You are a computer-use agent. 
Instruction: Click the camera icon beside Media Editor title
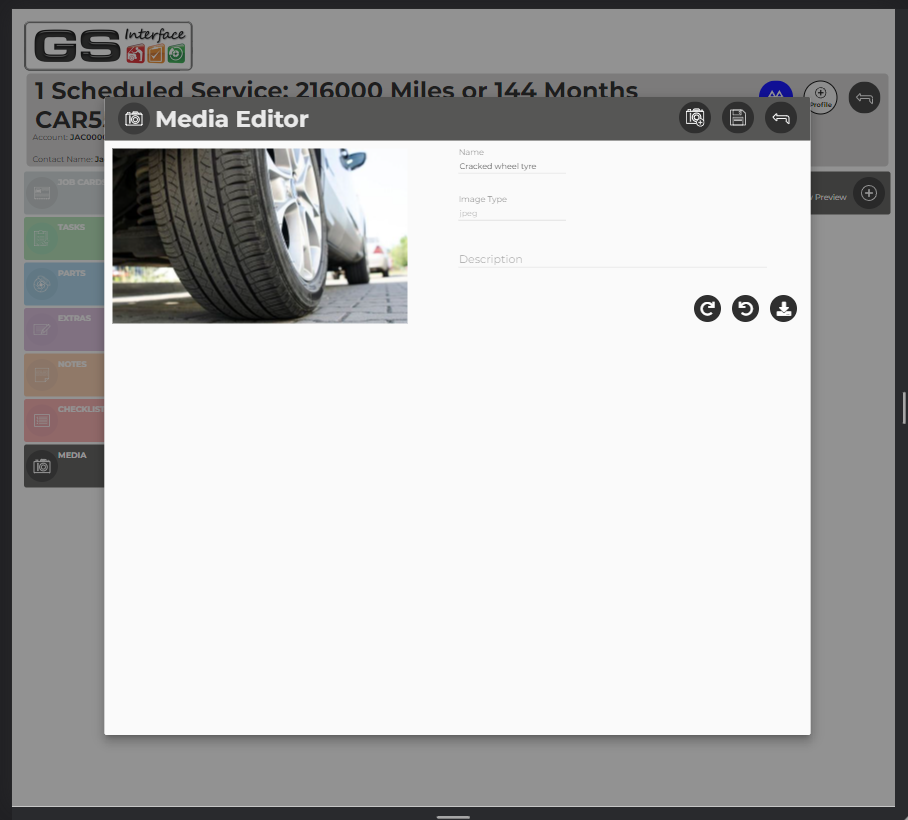(x=134, y=119)
